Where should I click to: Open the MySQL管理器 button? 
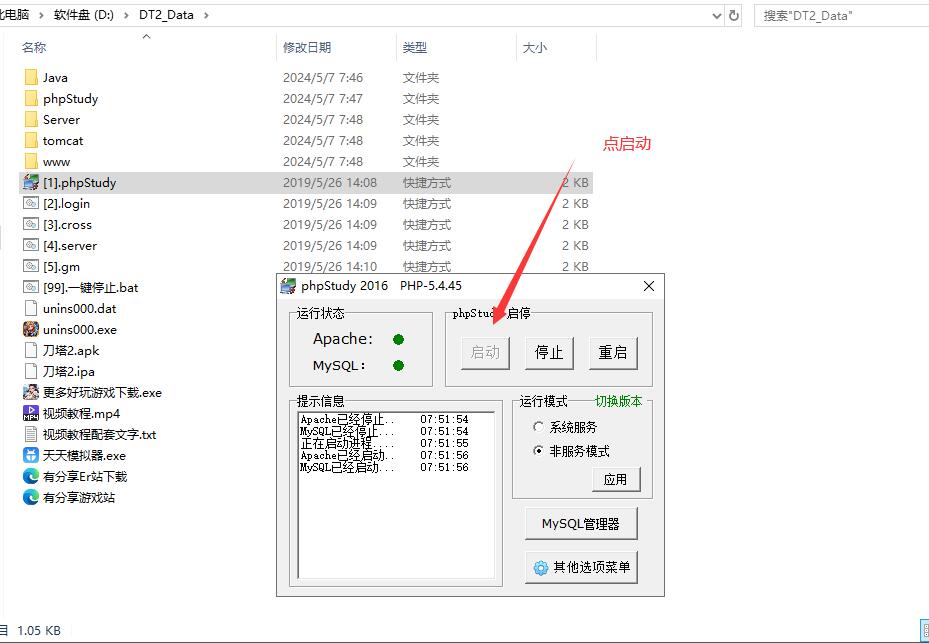(x=581, y=523)
